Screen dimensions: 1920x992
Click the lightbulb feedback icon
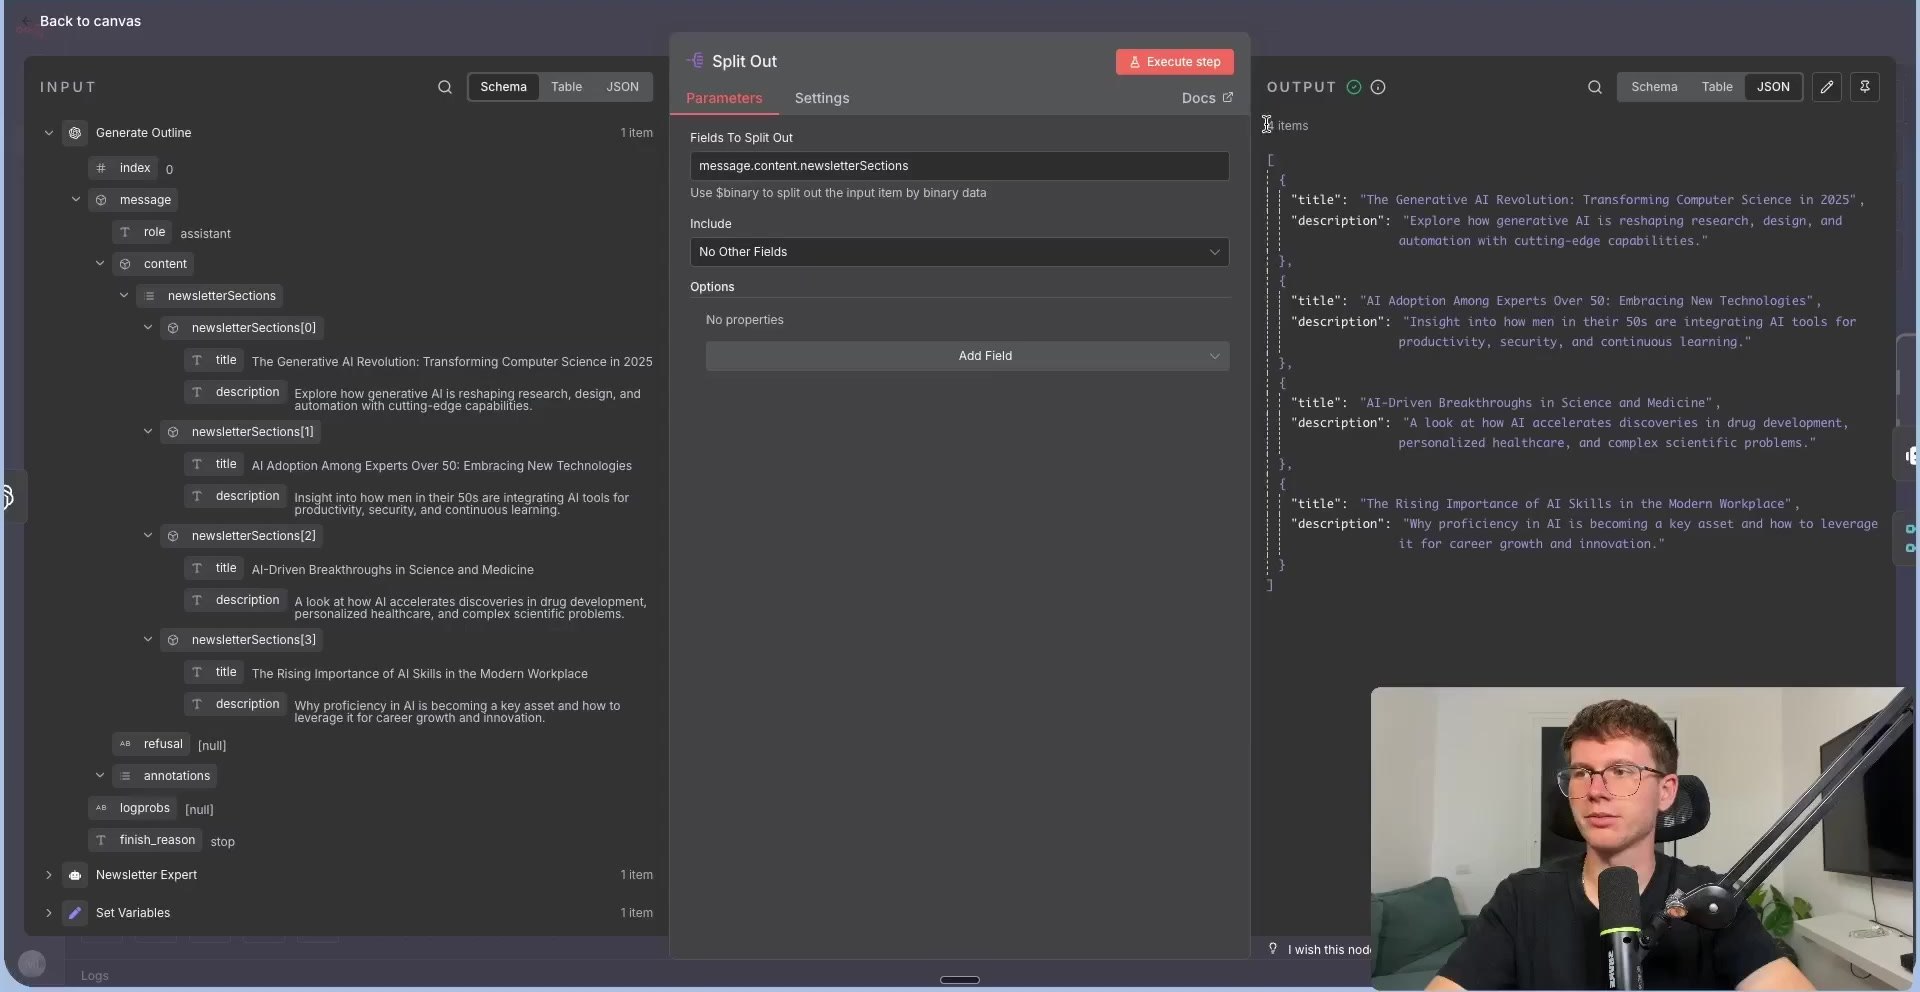(1273, 949)
